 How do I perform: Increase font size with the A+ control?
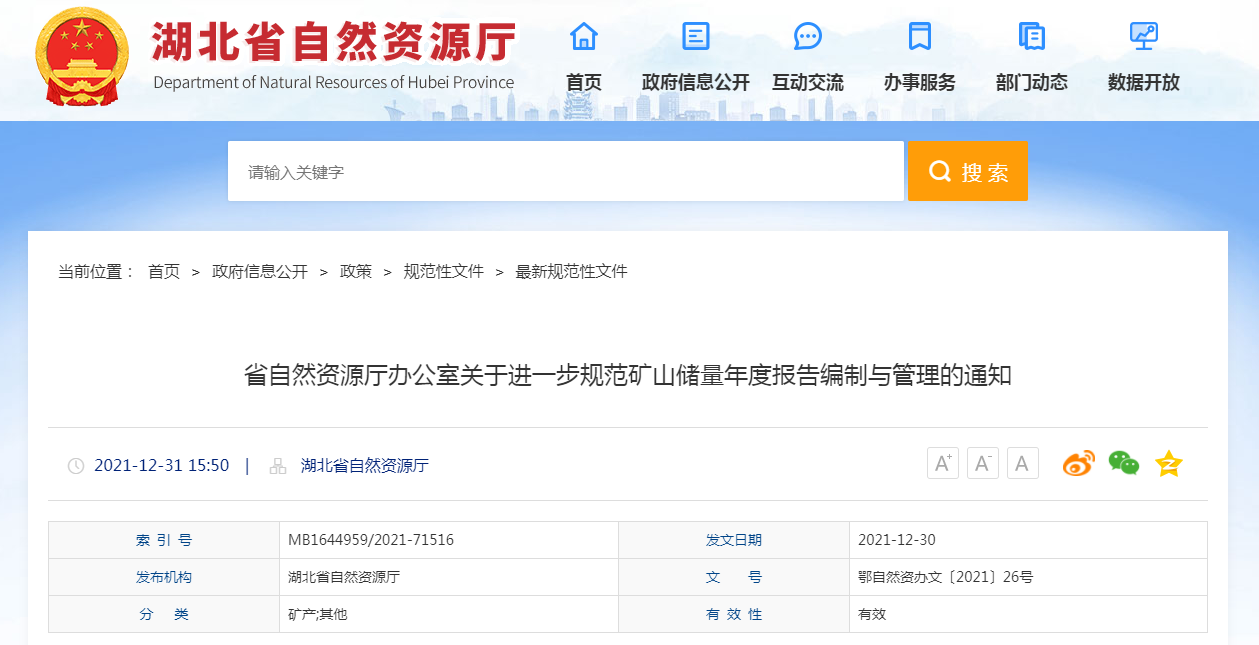942,462
